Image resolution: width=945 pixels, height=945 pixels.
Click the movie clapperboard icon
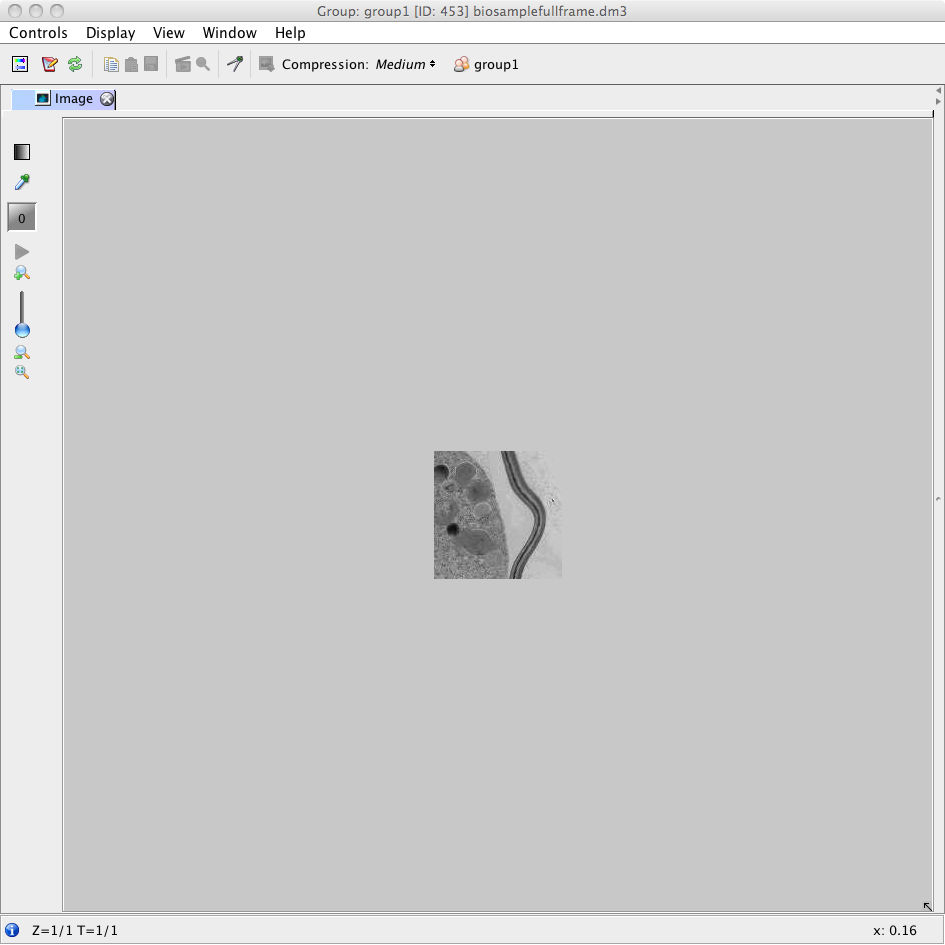pos(183,64)
